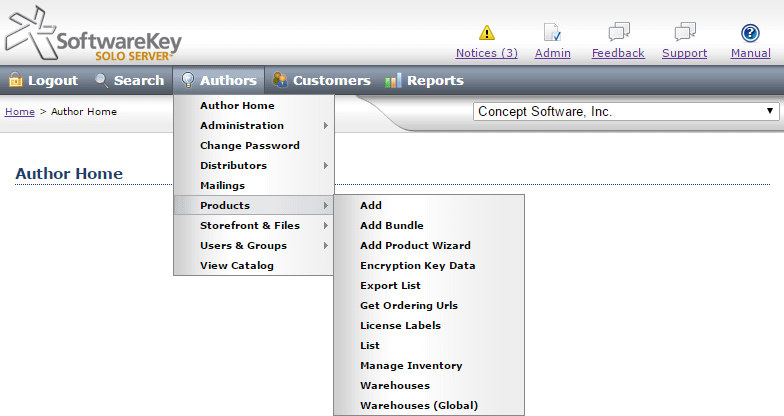Click the Notices (3) link text
Screen dimensions: 784x416
coord(486,54)
